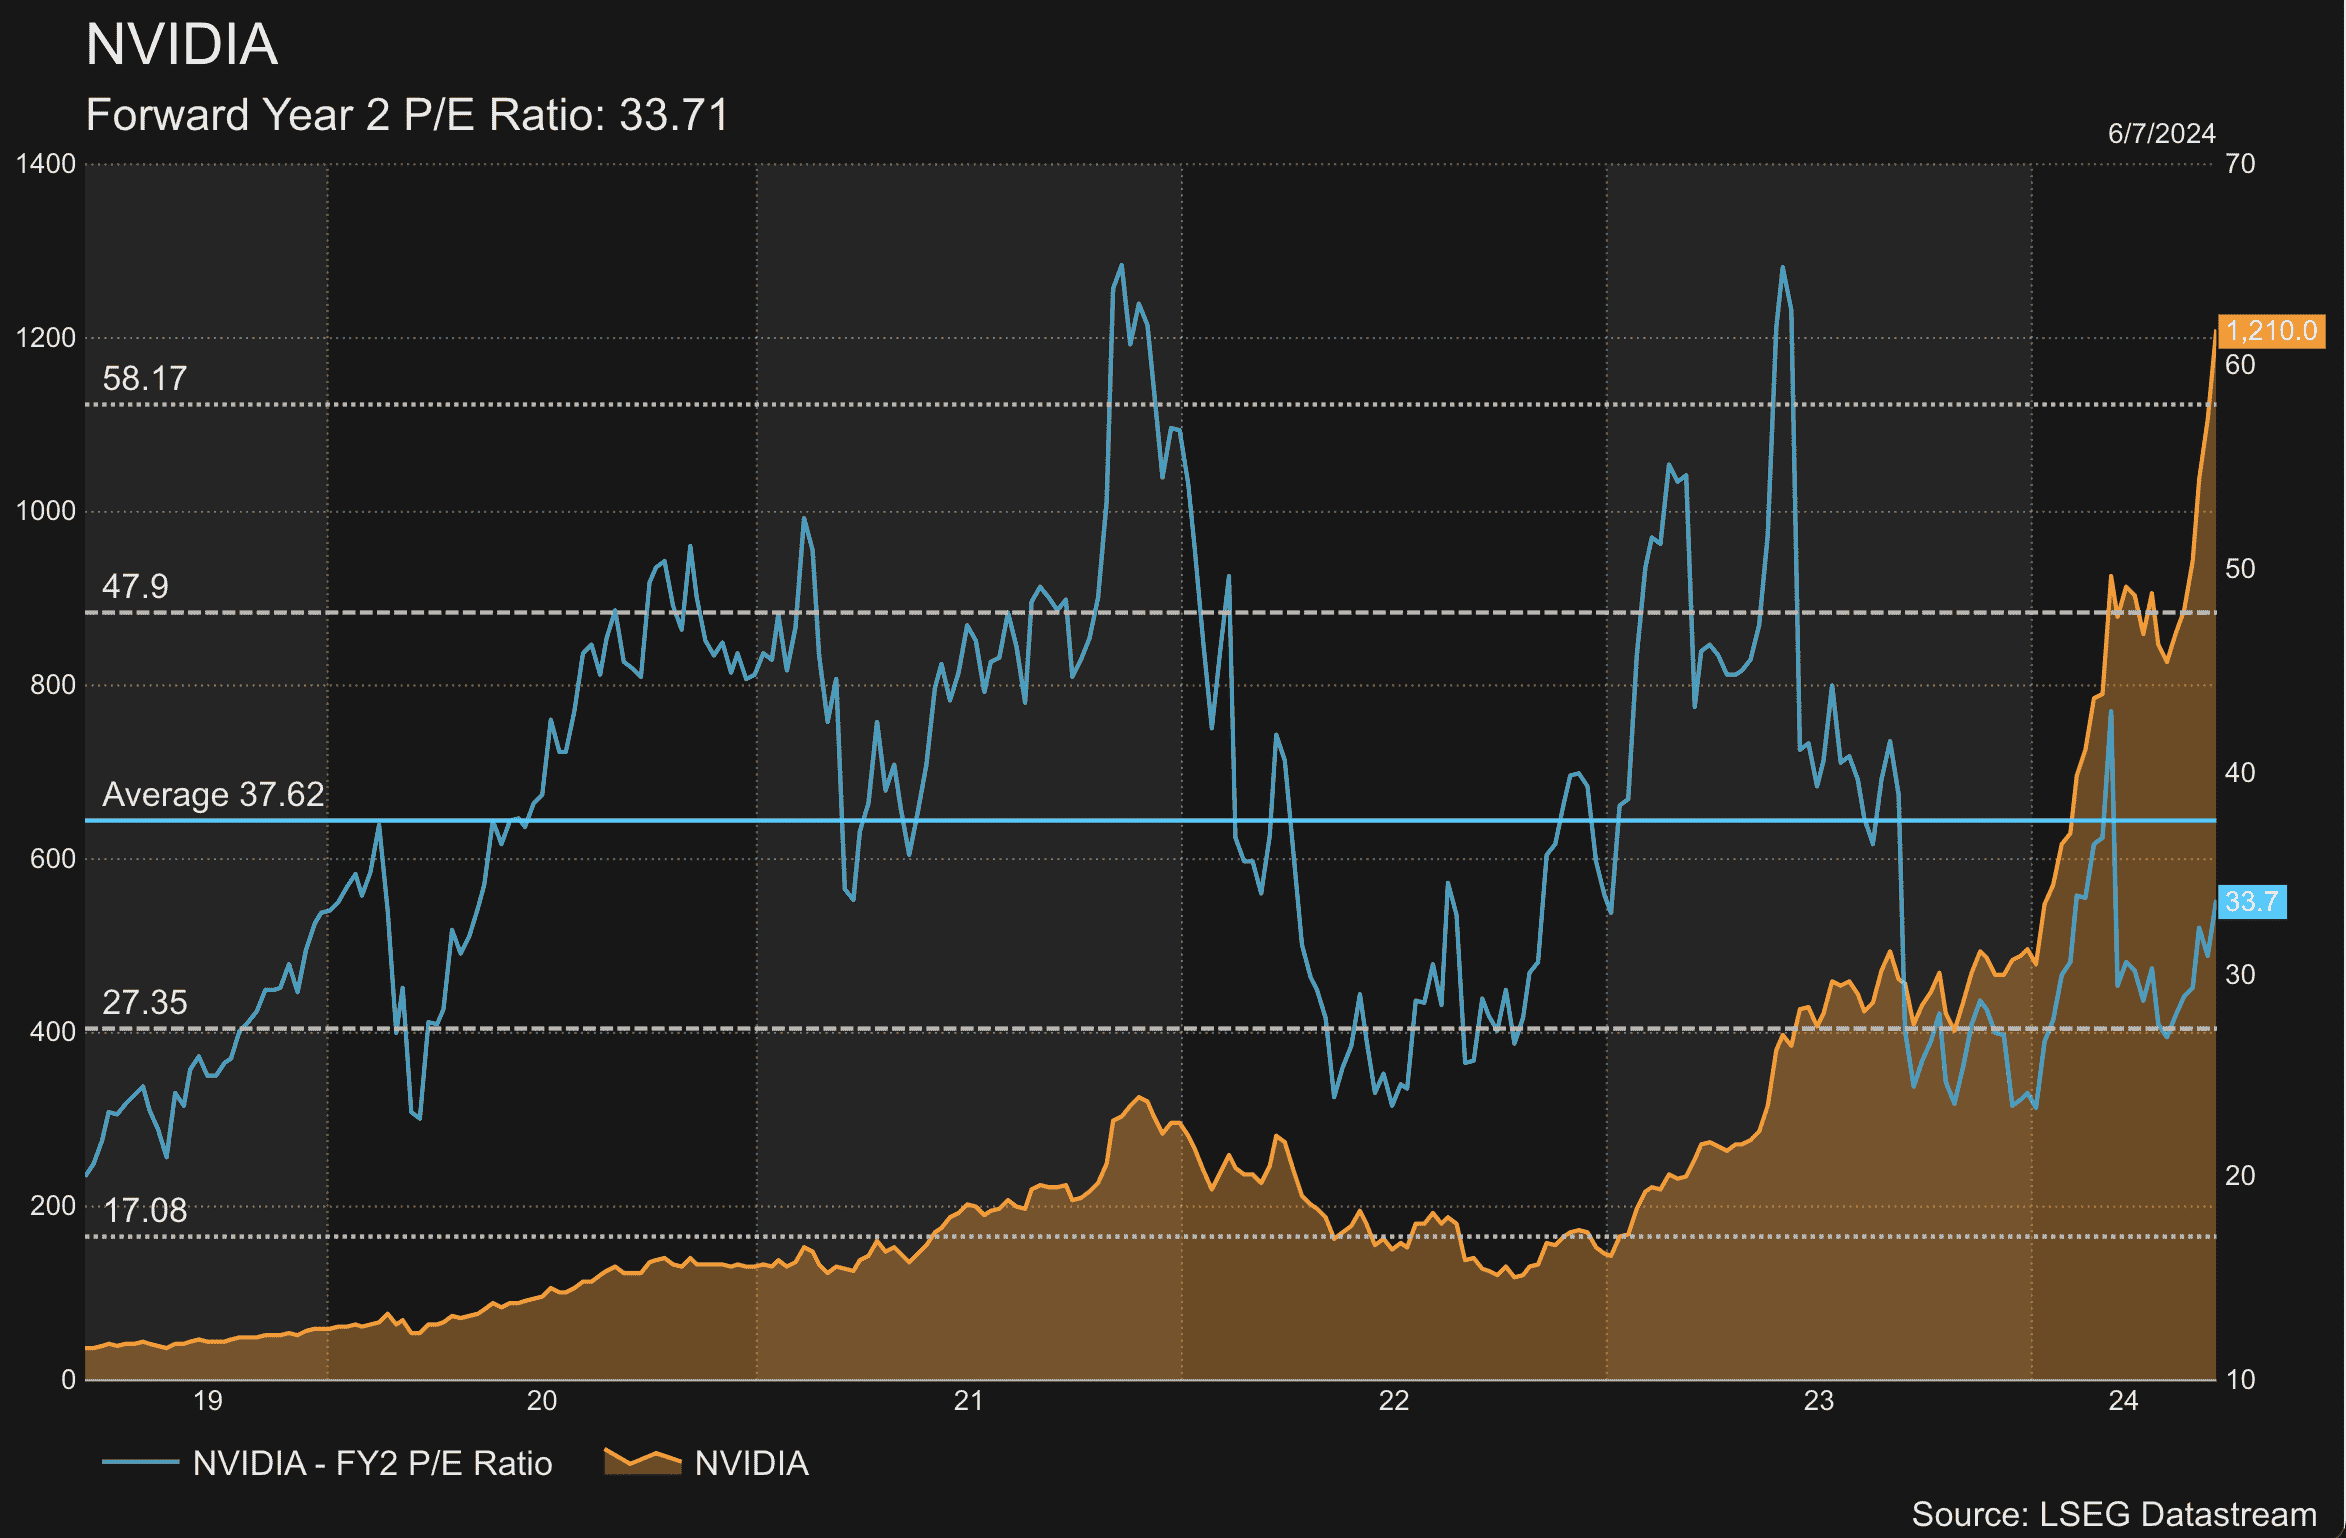2346x1538 pixels.
Task: Click the Average 37.62 line label
Action: coord(213,794)
